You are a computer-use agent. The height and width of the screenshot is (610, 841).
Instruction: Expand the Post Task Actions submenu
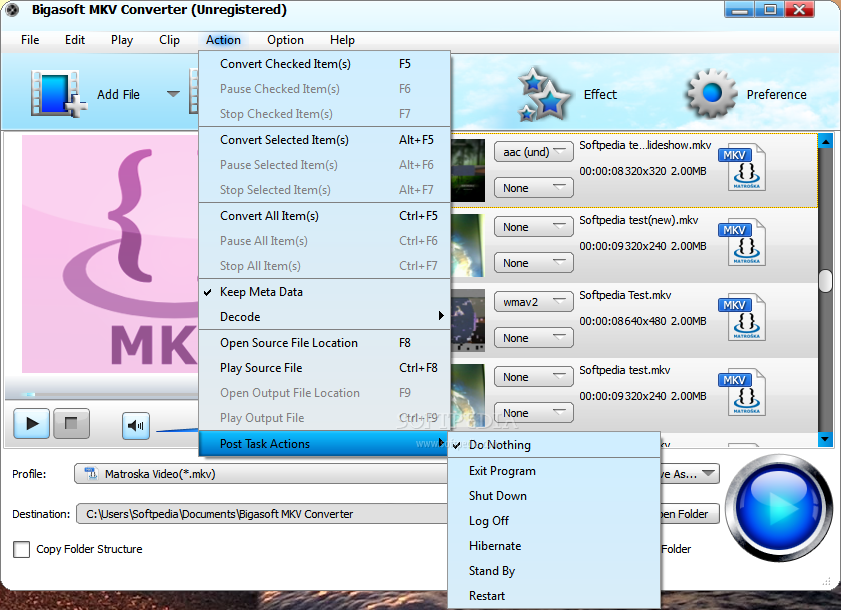point(324,444)
